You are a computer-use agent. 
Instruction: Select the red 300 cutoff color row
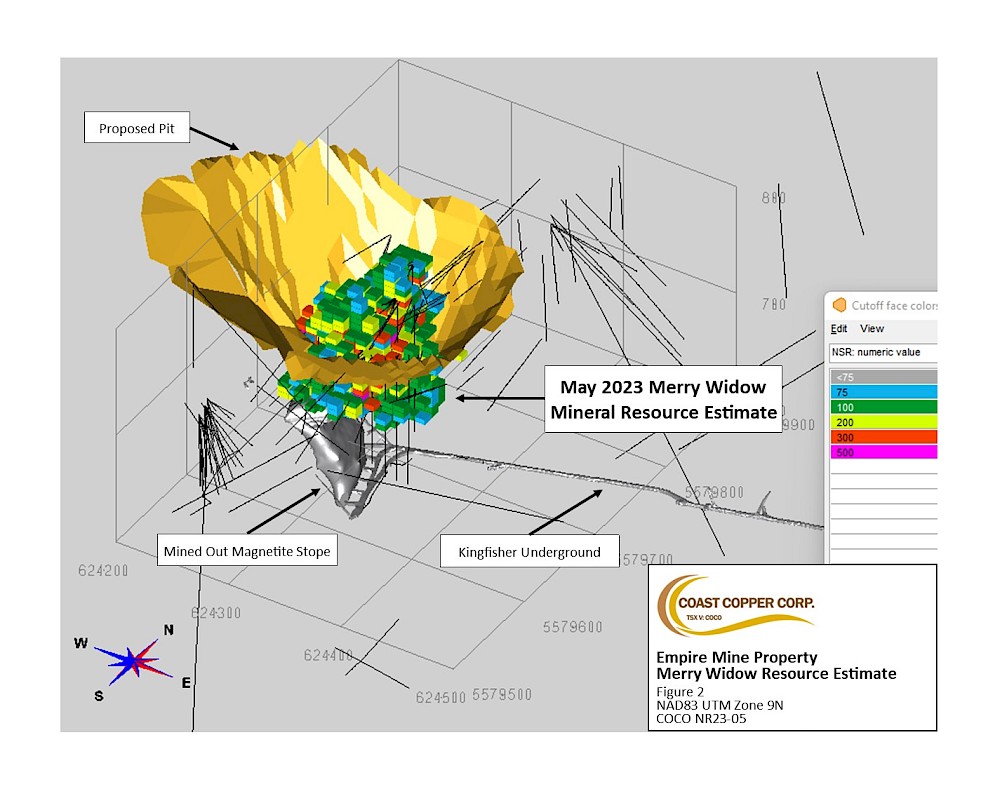click(x=883, y=437)
